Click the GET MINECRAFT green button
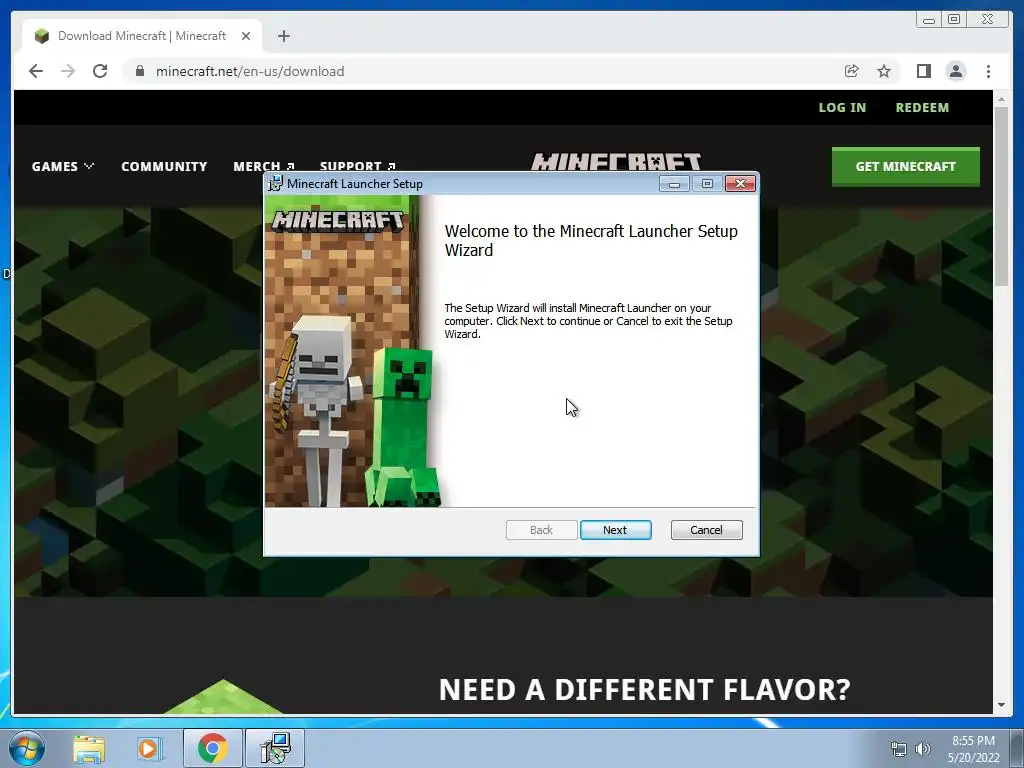Viewport: 1024px width, 768px height. coord(905,167)
